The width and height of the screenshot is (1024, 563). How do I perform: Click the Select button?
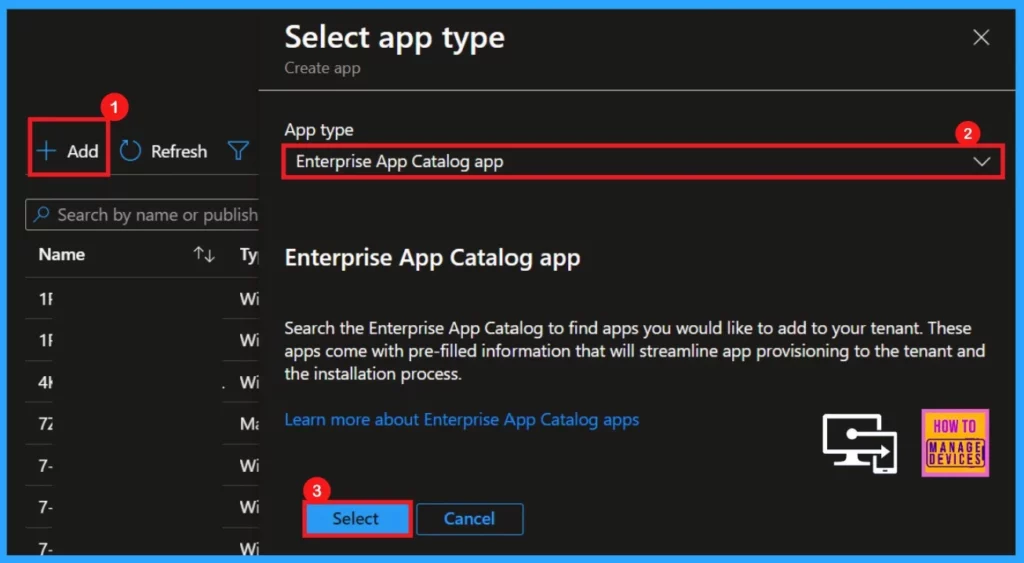356,519
